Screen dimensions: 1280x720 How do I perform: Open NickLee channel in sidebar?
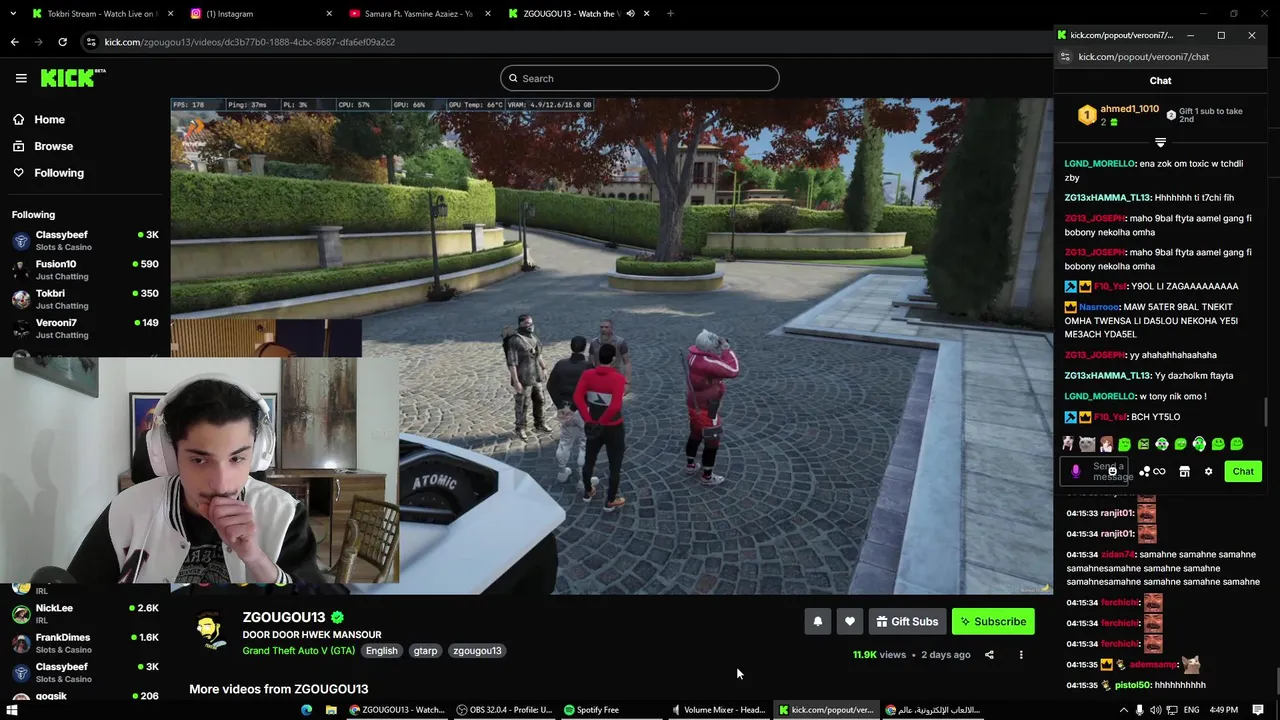click(x=85, y=613)
